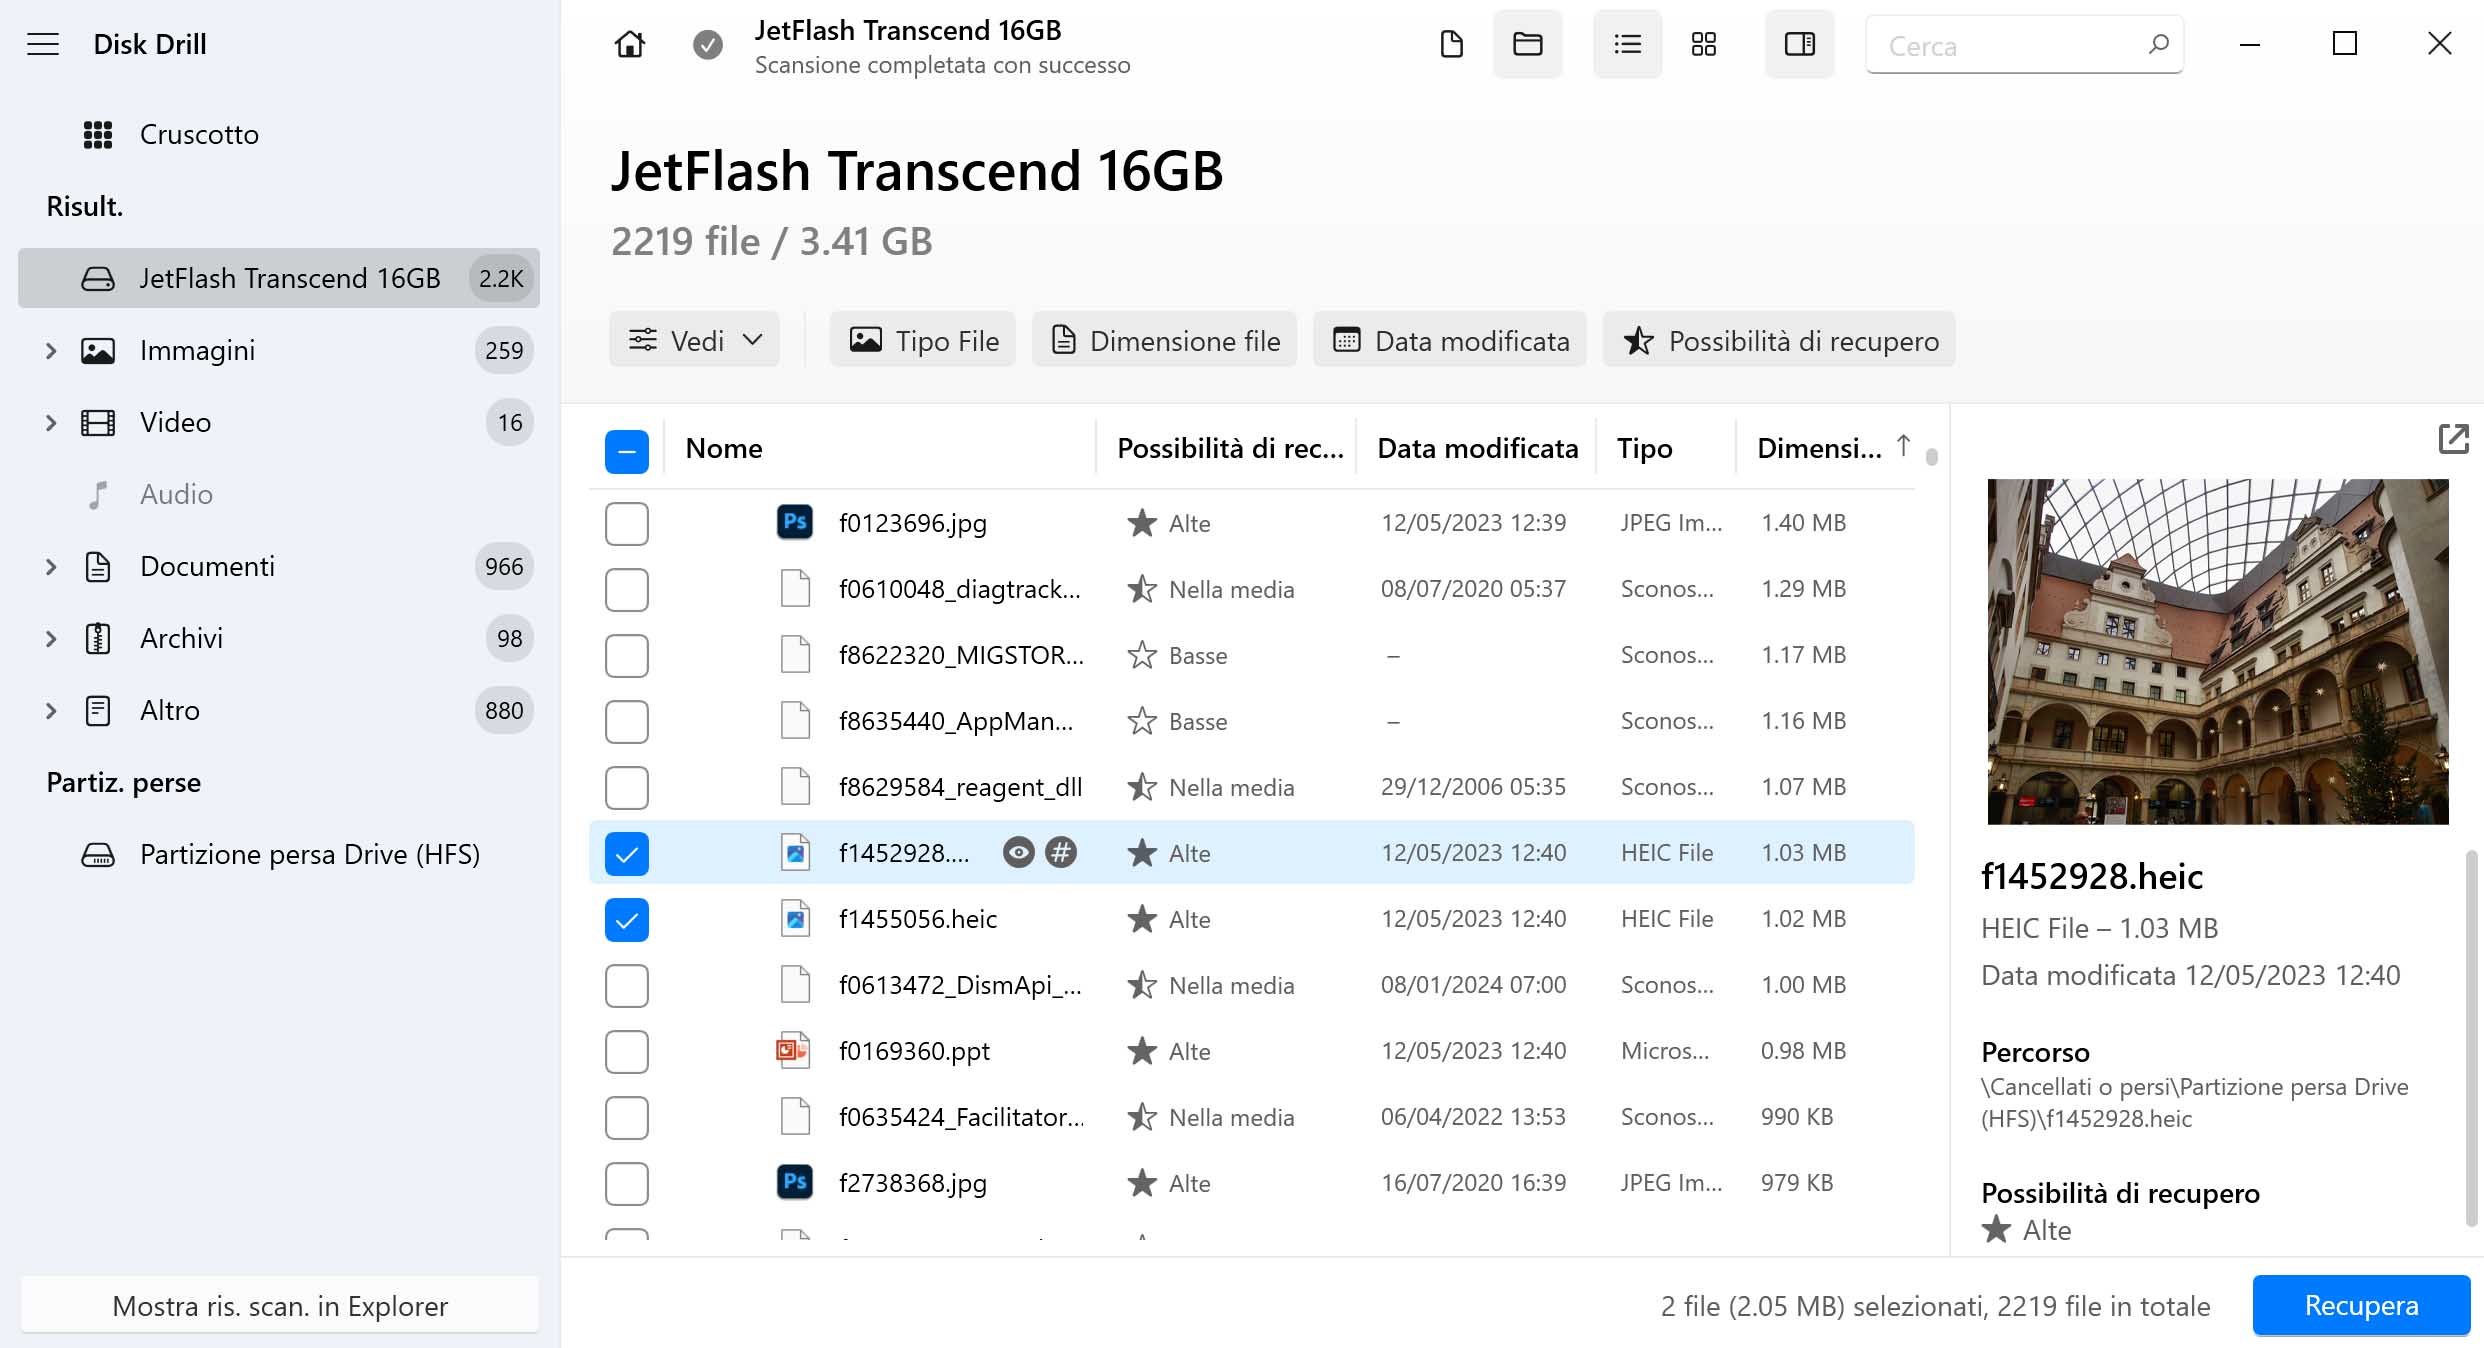Screen dimensions: 2484x1348
Task: Switch to folder view icon in toolbar
Action: click(1527, 44)
